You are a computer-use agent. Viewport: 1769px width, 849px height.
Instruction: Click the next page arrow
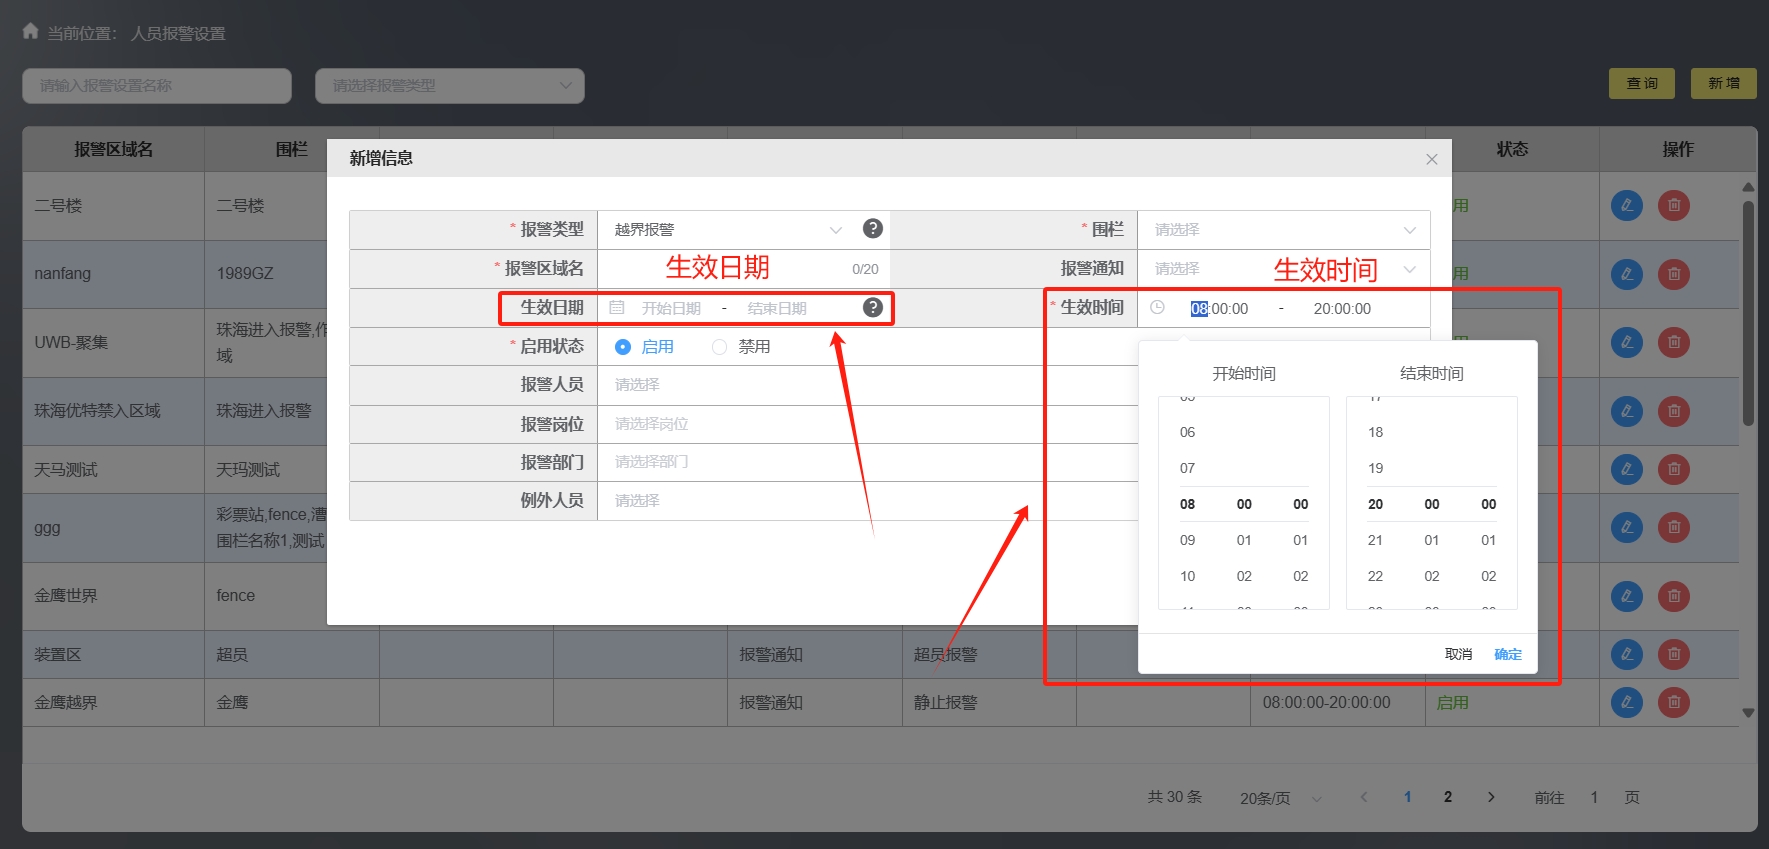click(1491, 797)
